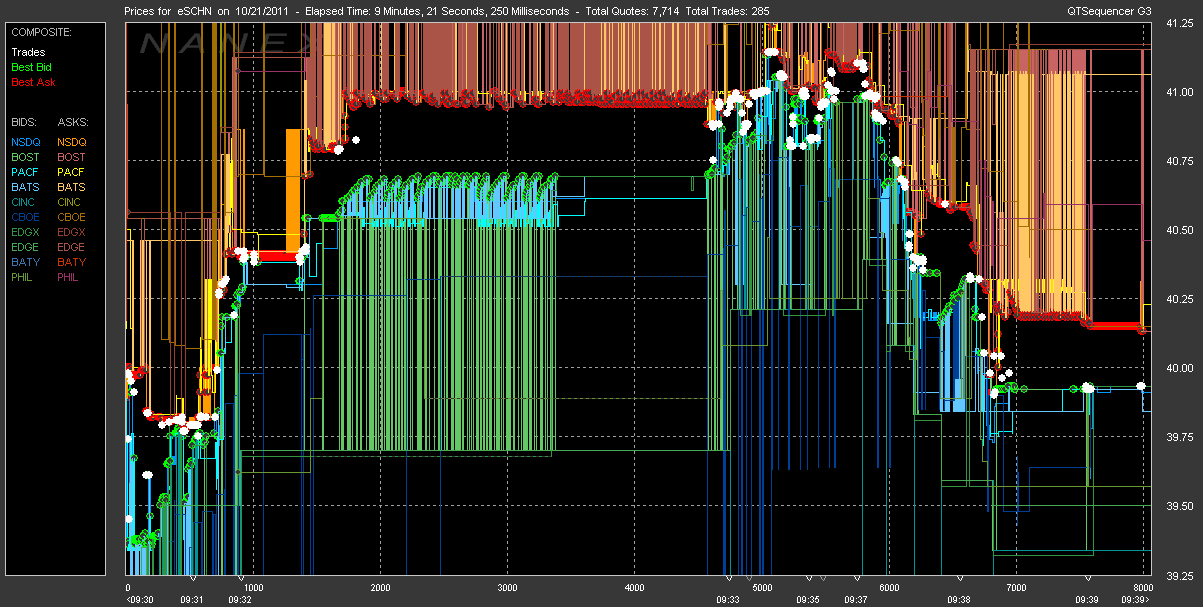Click the BIDS: column heading
This screenshot has height=607, width=1203.
click(x=24, y=121)
